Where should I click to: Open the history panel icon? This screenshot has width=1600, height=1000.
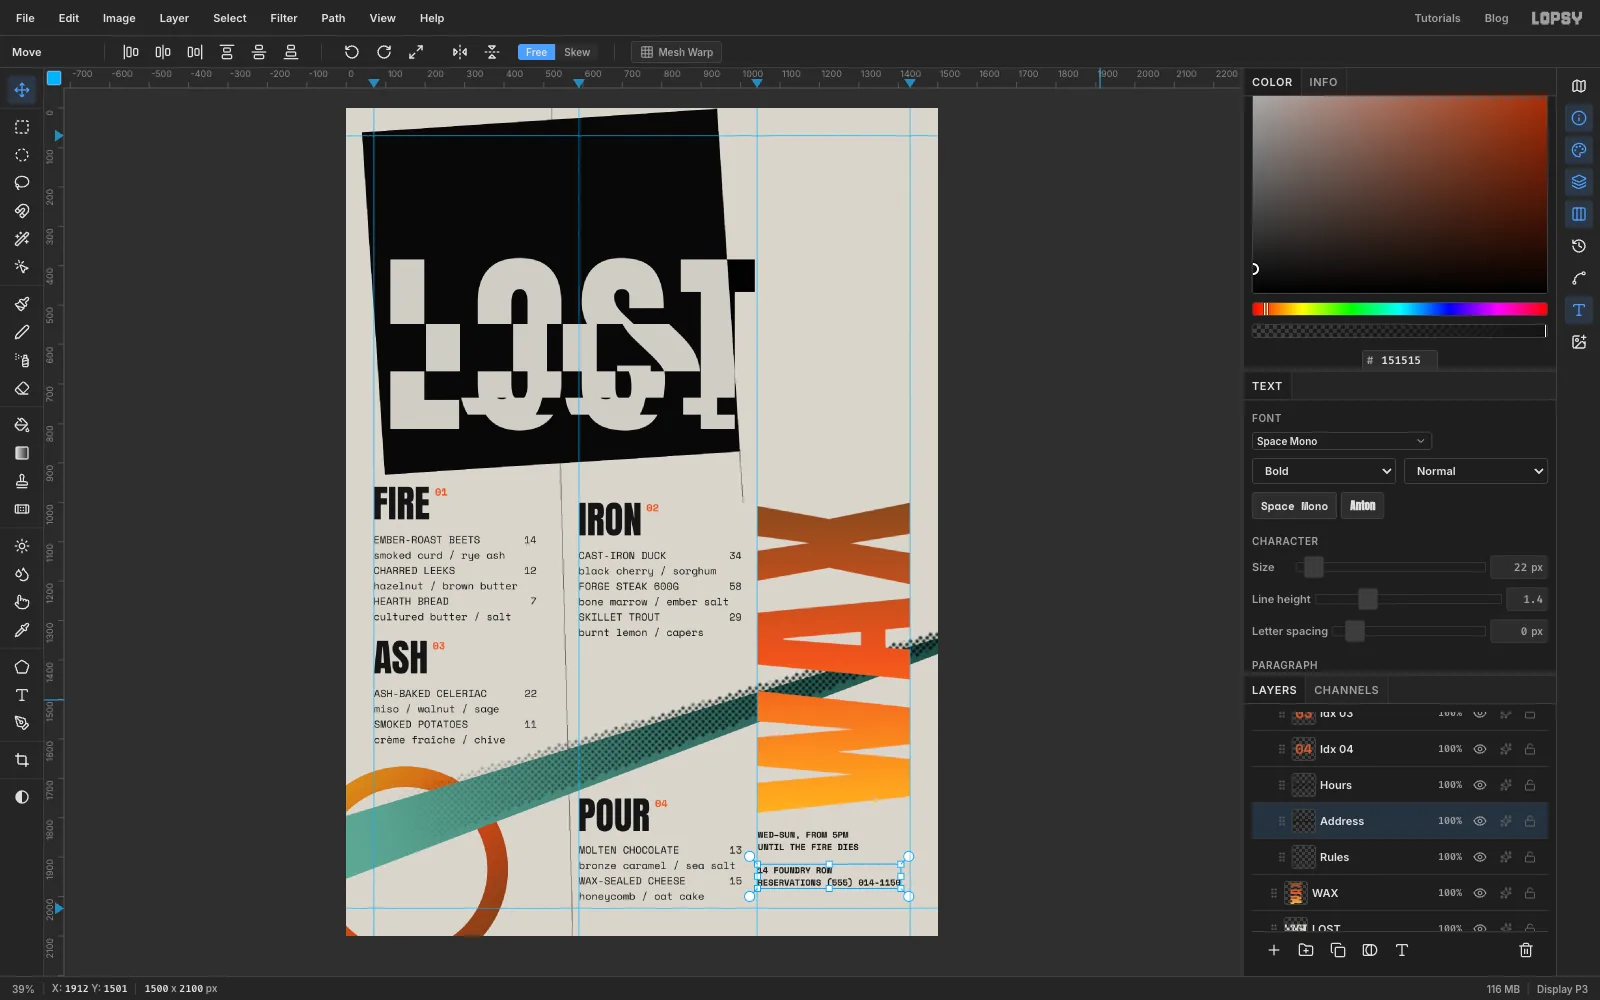pyautogui.click(x=1579, y=246)
